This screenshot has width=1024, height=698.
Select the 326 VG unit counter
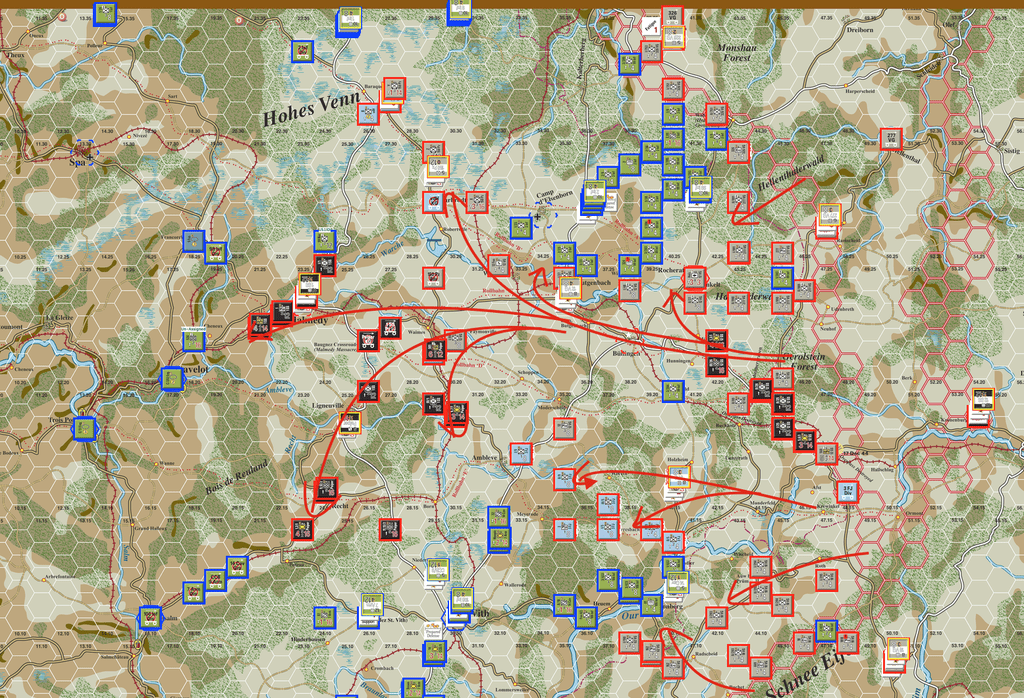[673, 16]
